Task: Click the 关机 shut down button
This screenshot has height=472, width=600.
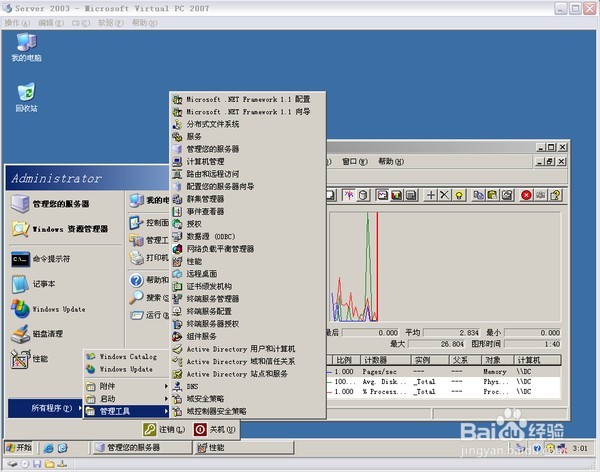Action: pyautogui.click(x=214, y=430)
